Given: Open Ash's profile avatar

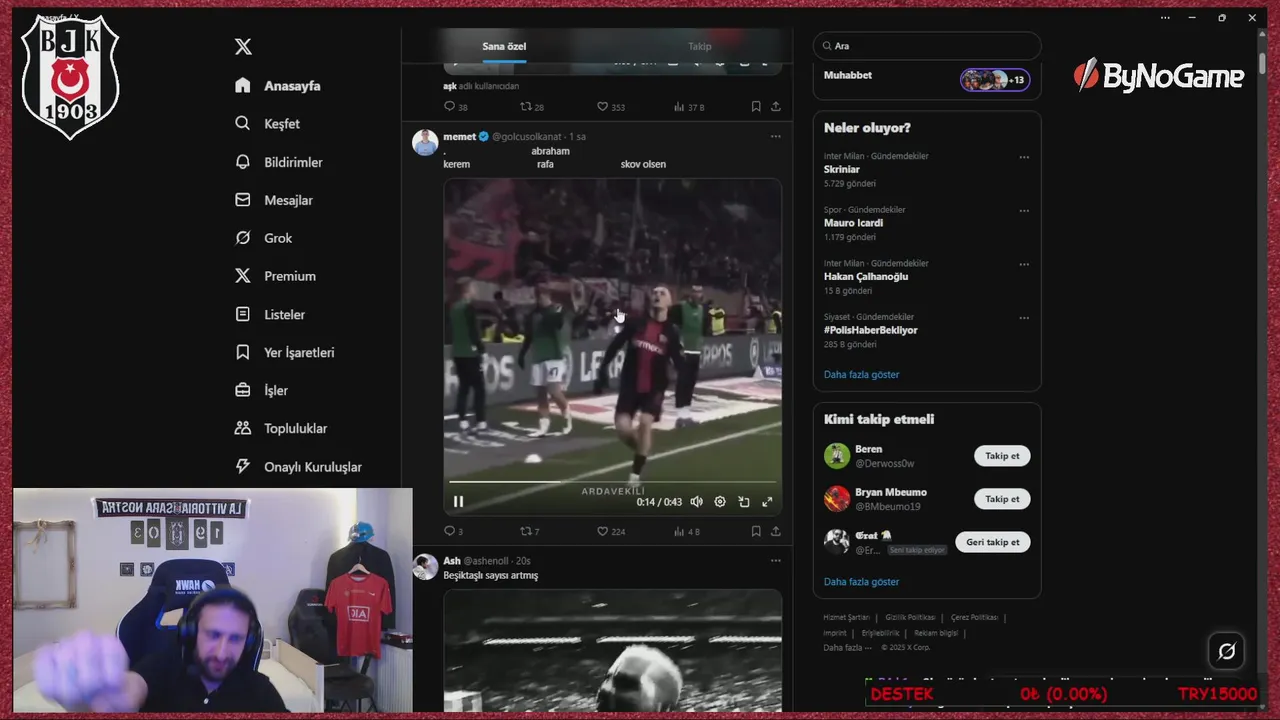Looking at the screenshot, I should click(425, 567).
